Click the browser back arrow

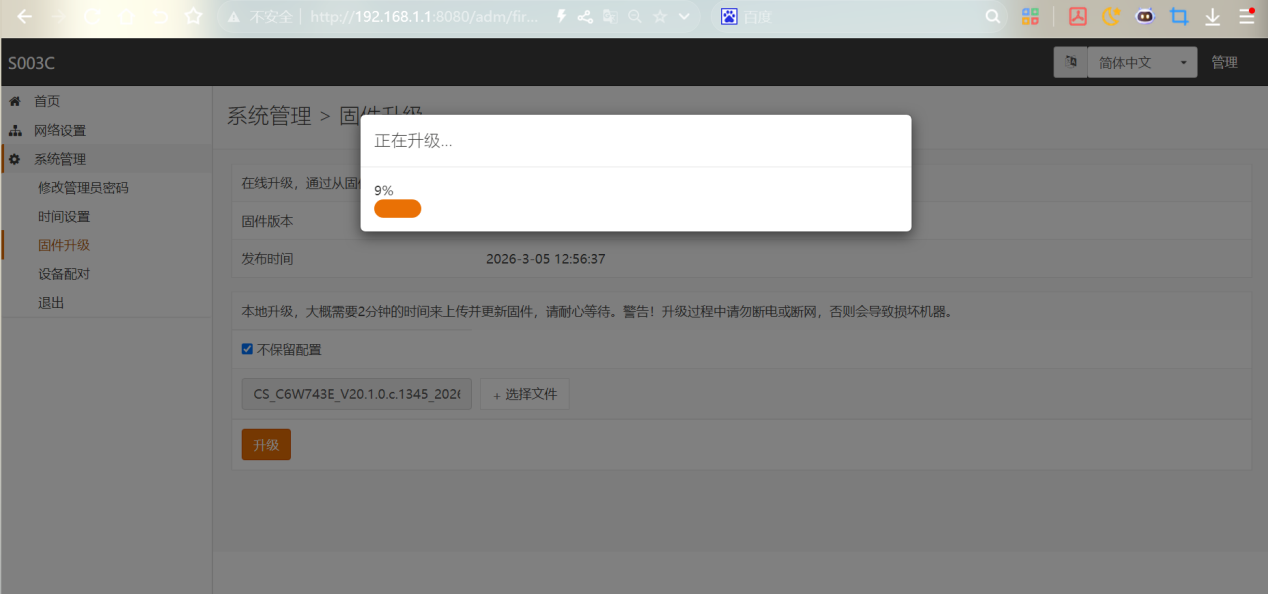[24, 17]
